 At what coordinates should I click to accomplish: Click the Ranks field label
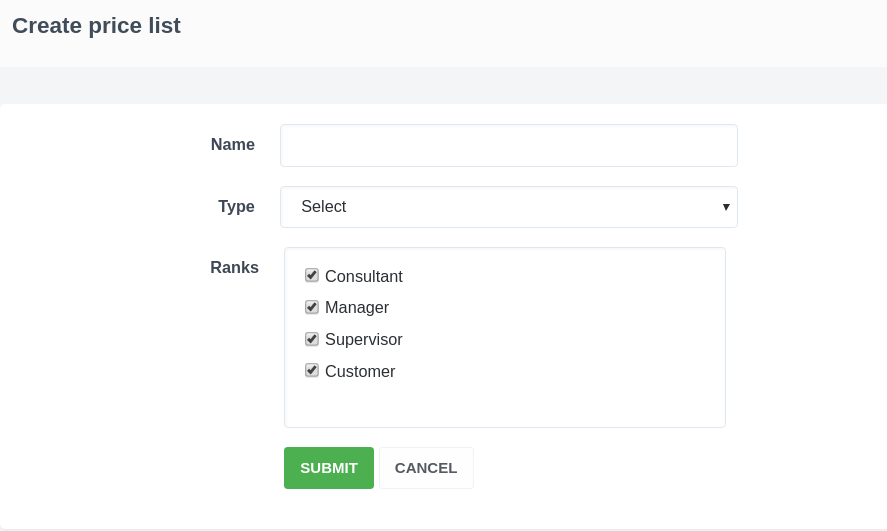[234, 268]
